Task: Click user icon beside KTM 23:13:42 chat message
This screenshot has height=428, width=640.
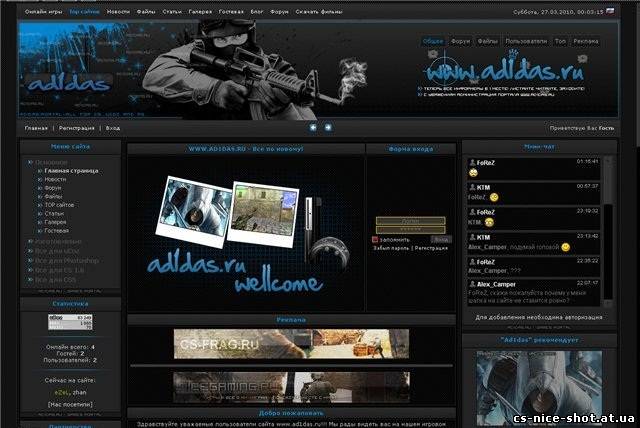Action: tap(472, 237)
